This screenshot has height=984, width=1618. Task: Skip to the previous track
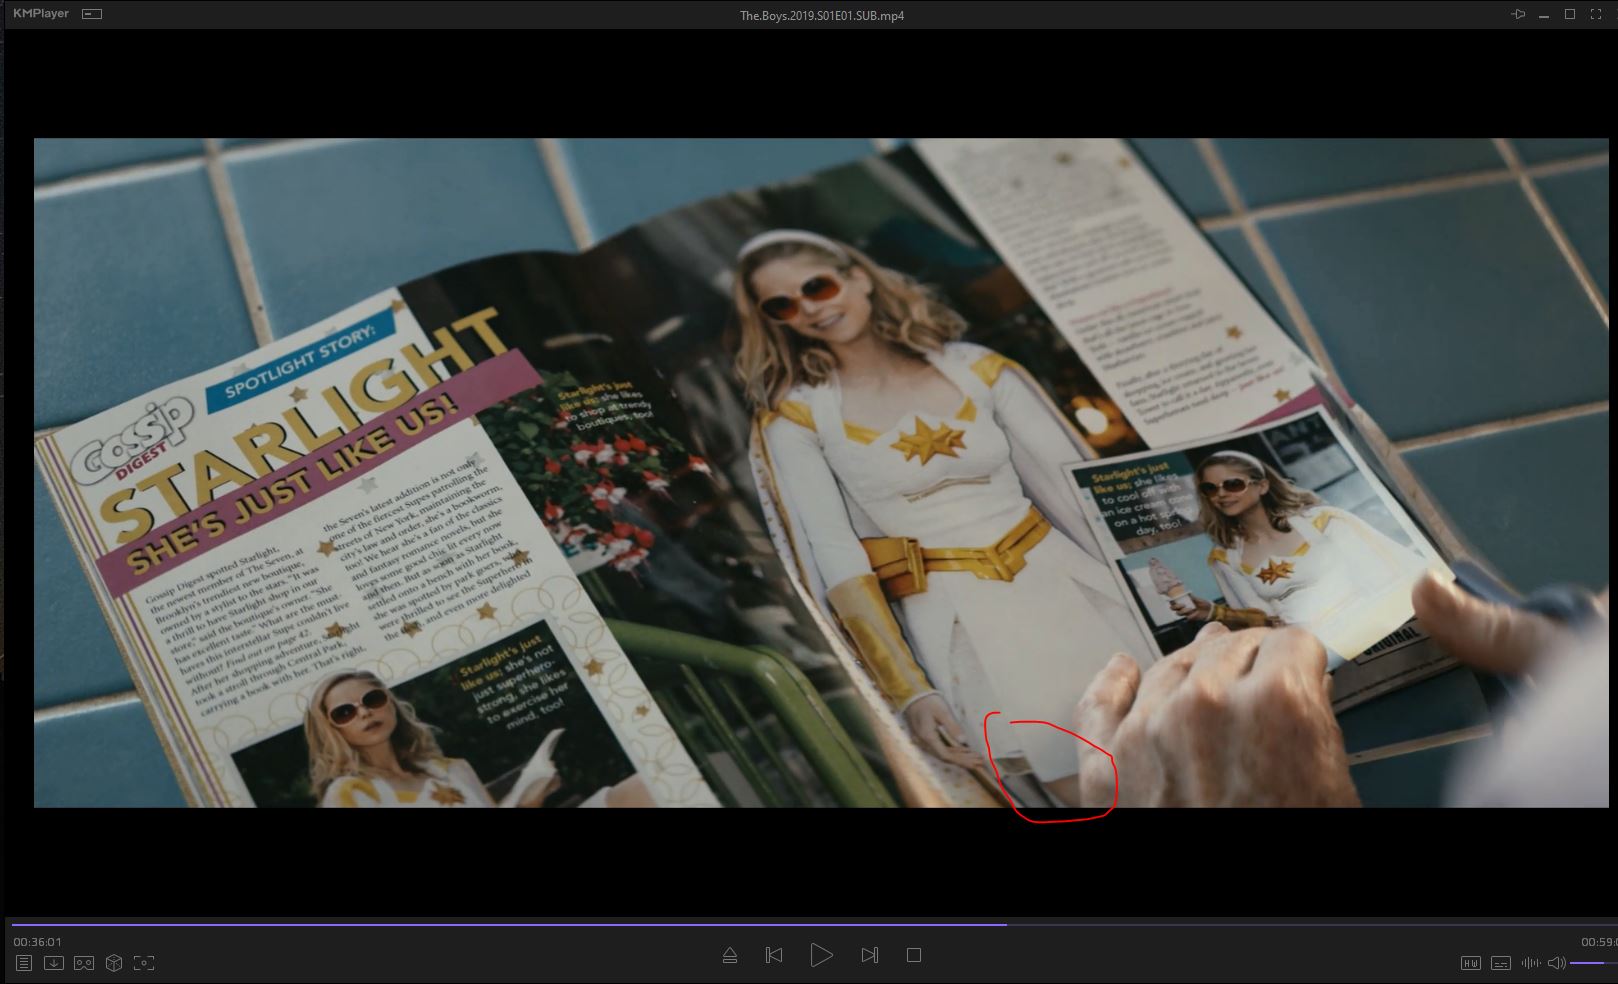(774, 956)
